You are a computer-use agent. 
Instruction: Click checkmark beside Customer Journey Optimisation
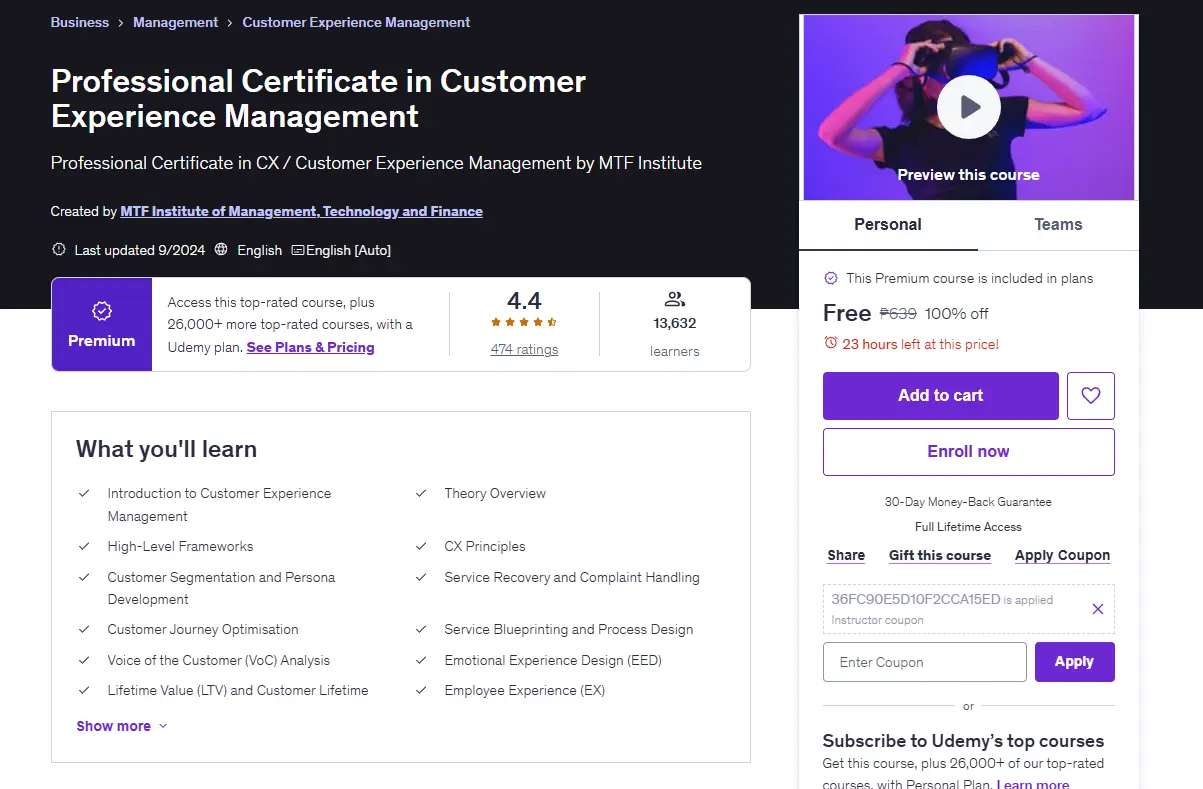[84, 629]
